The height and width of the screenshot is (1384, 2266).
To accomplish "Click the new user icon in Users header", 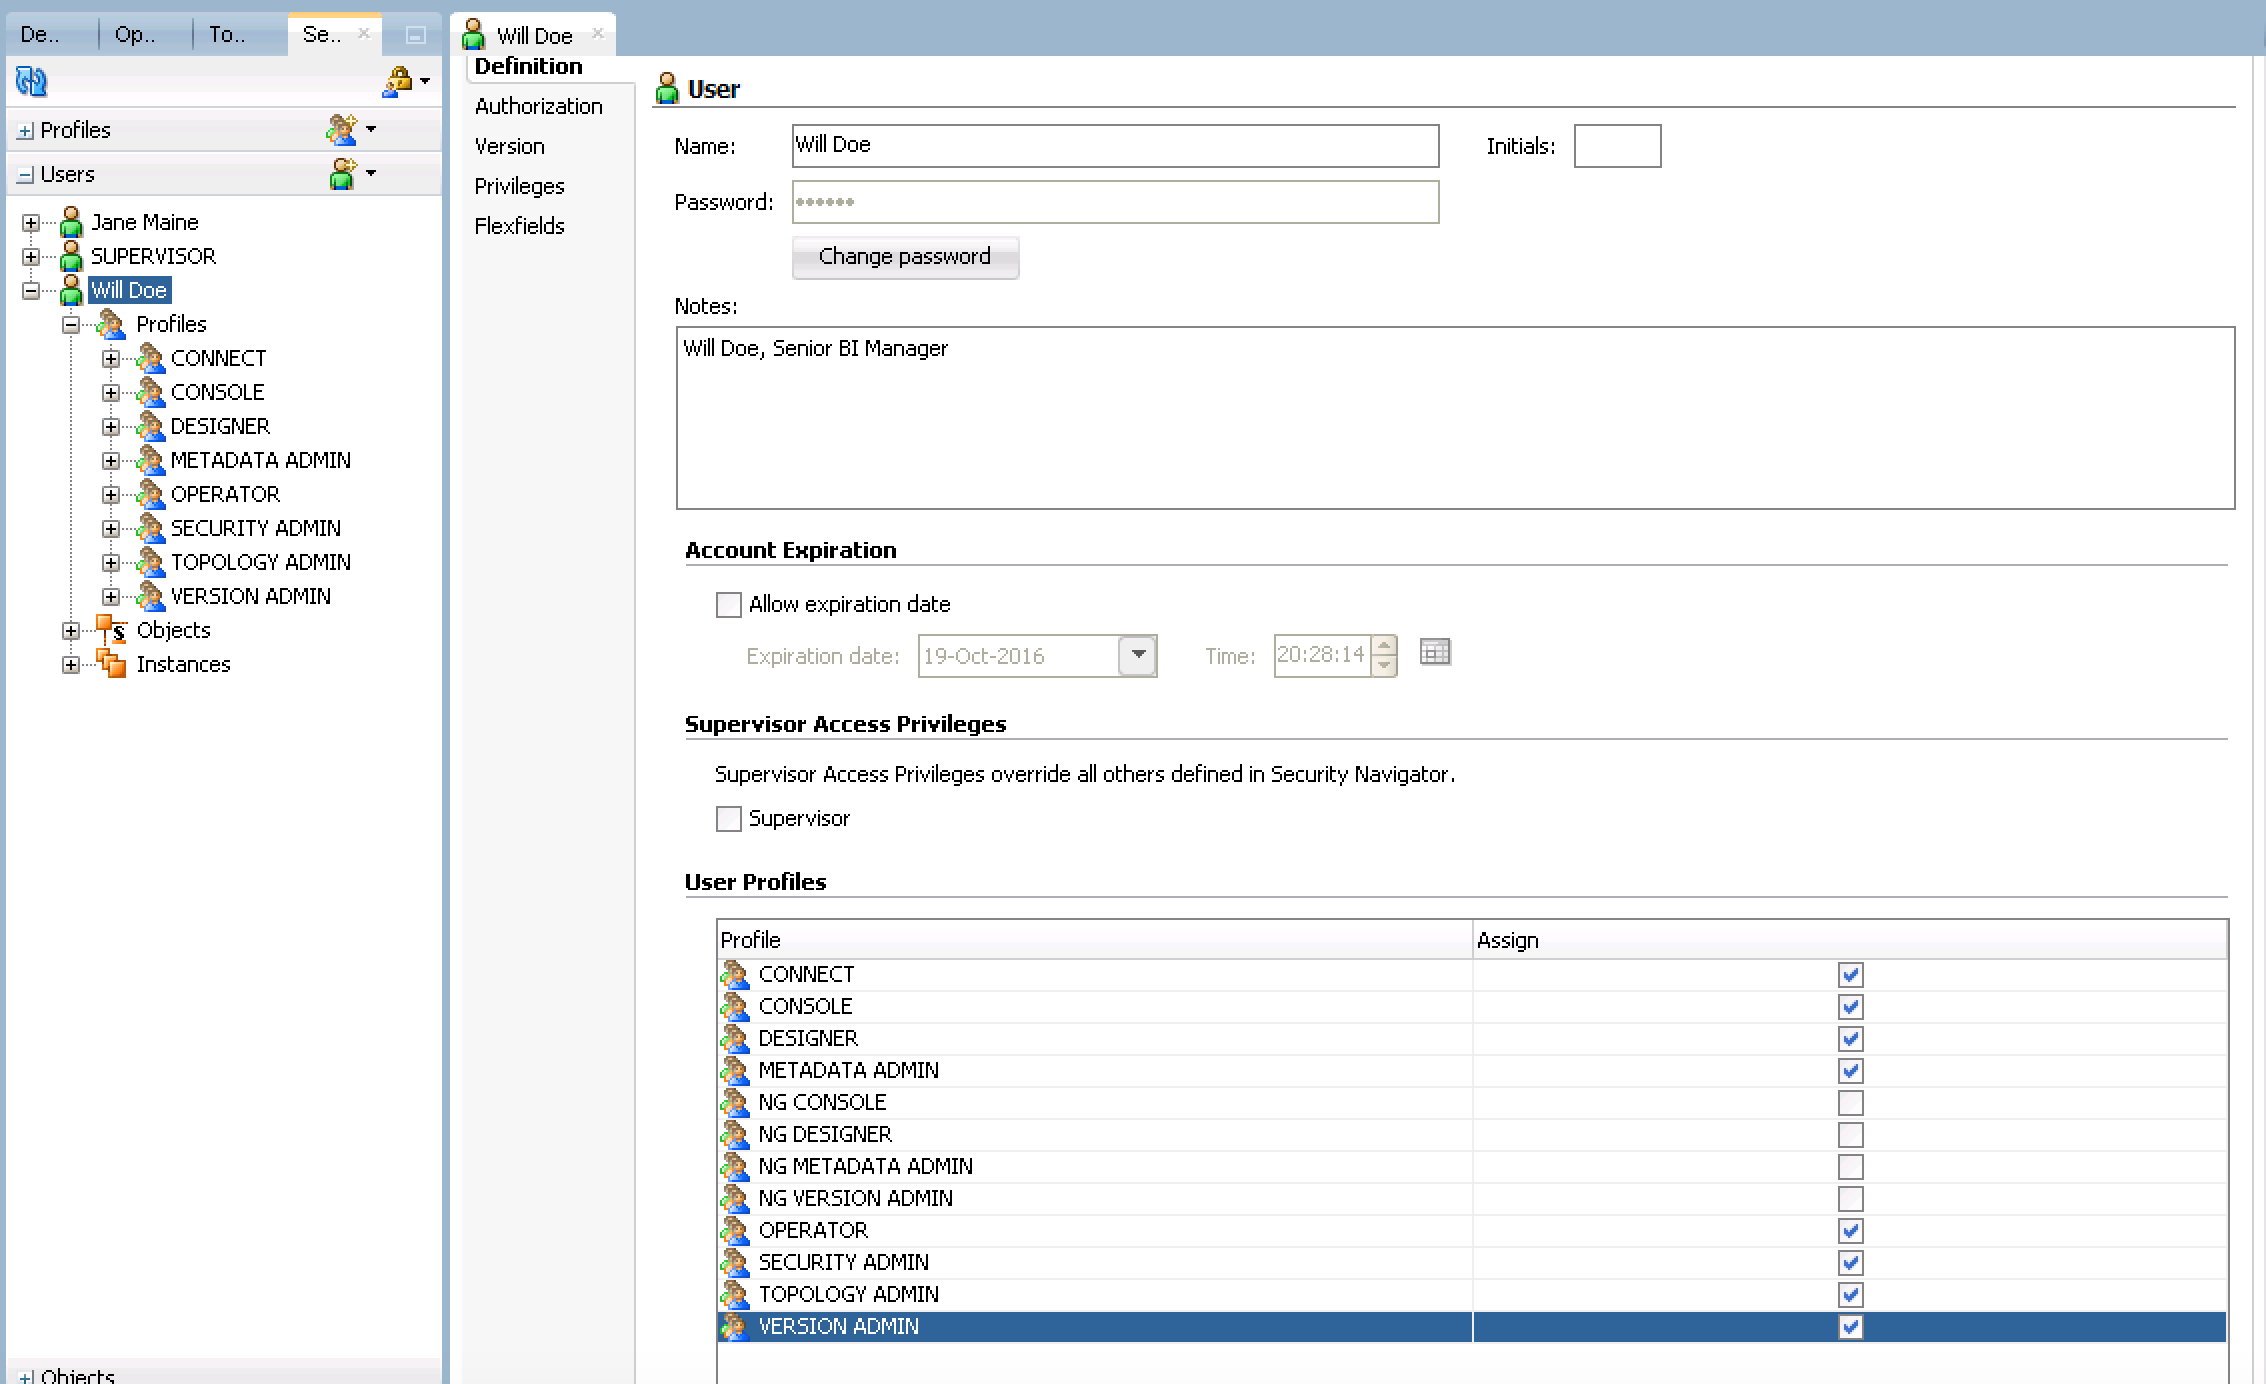I will point(343,174).
